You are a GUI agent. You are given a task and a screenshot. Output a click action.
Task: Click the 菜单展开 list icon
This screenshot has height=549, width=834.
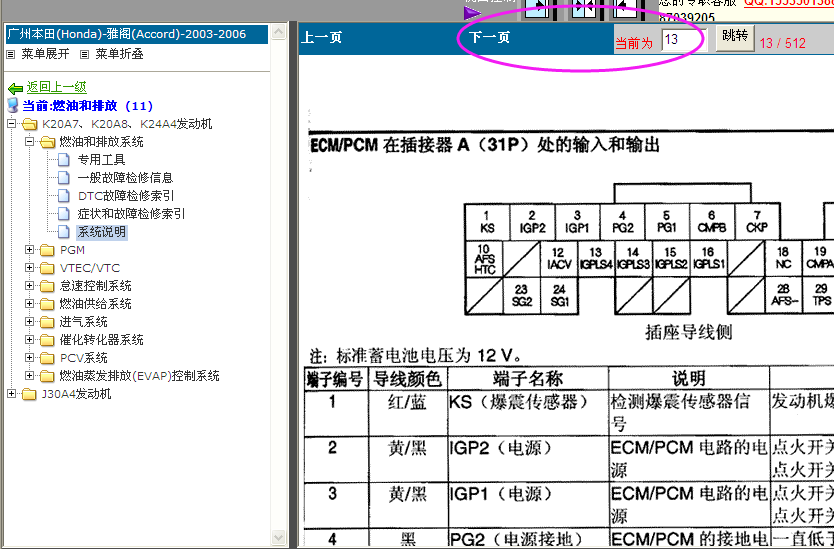(11, 54)
